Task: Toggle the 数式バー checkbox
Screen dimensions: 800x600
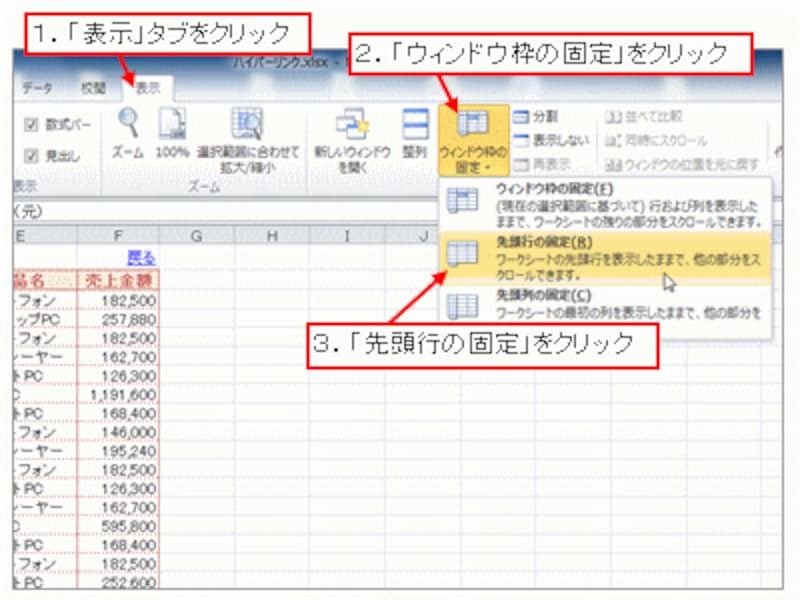Action: coord(31,124)
